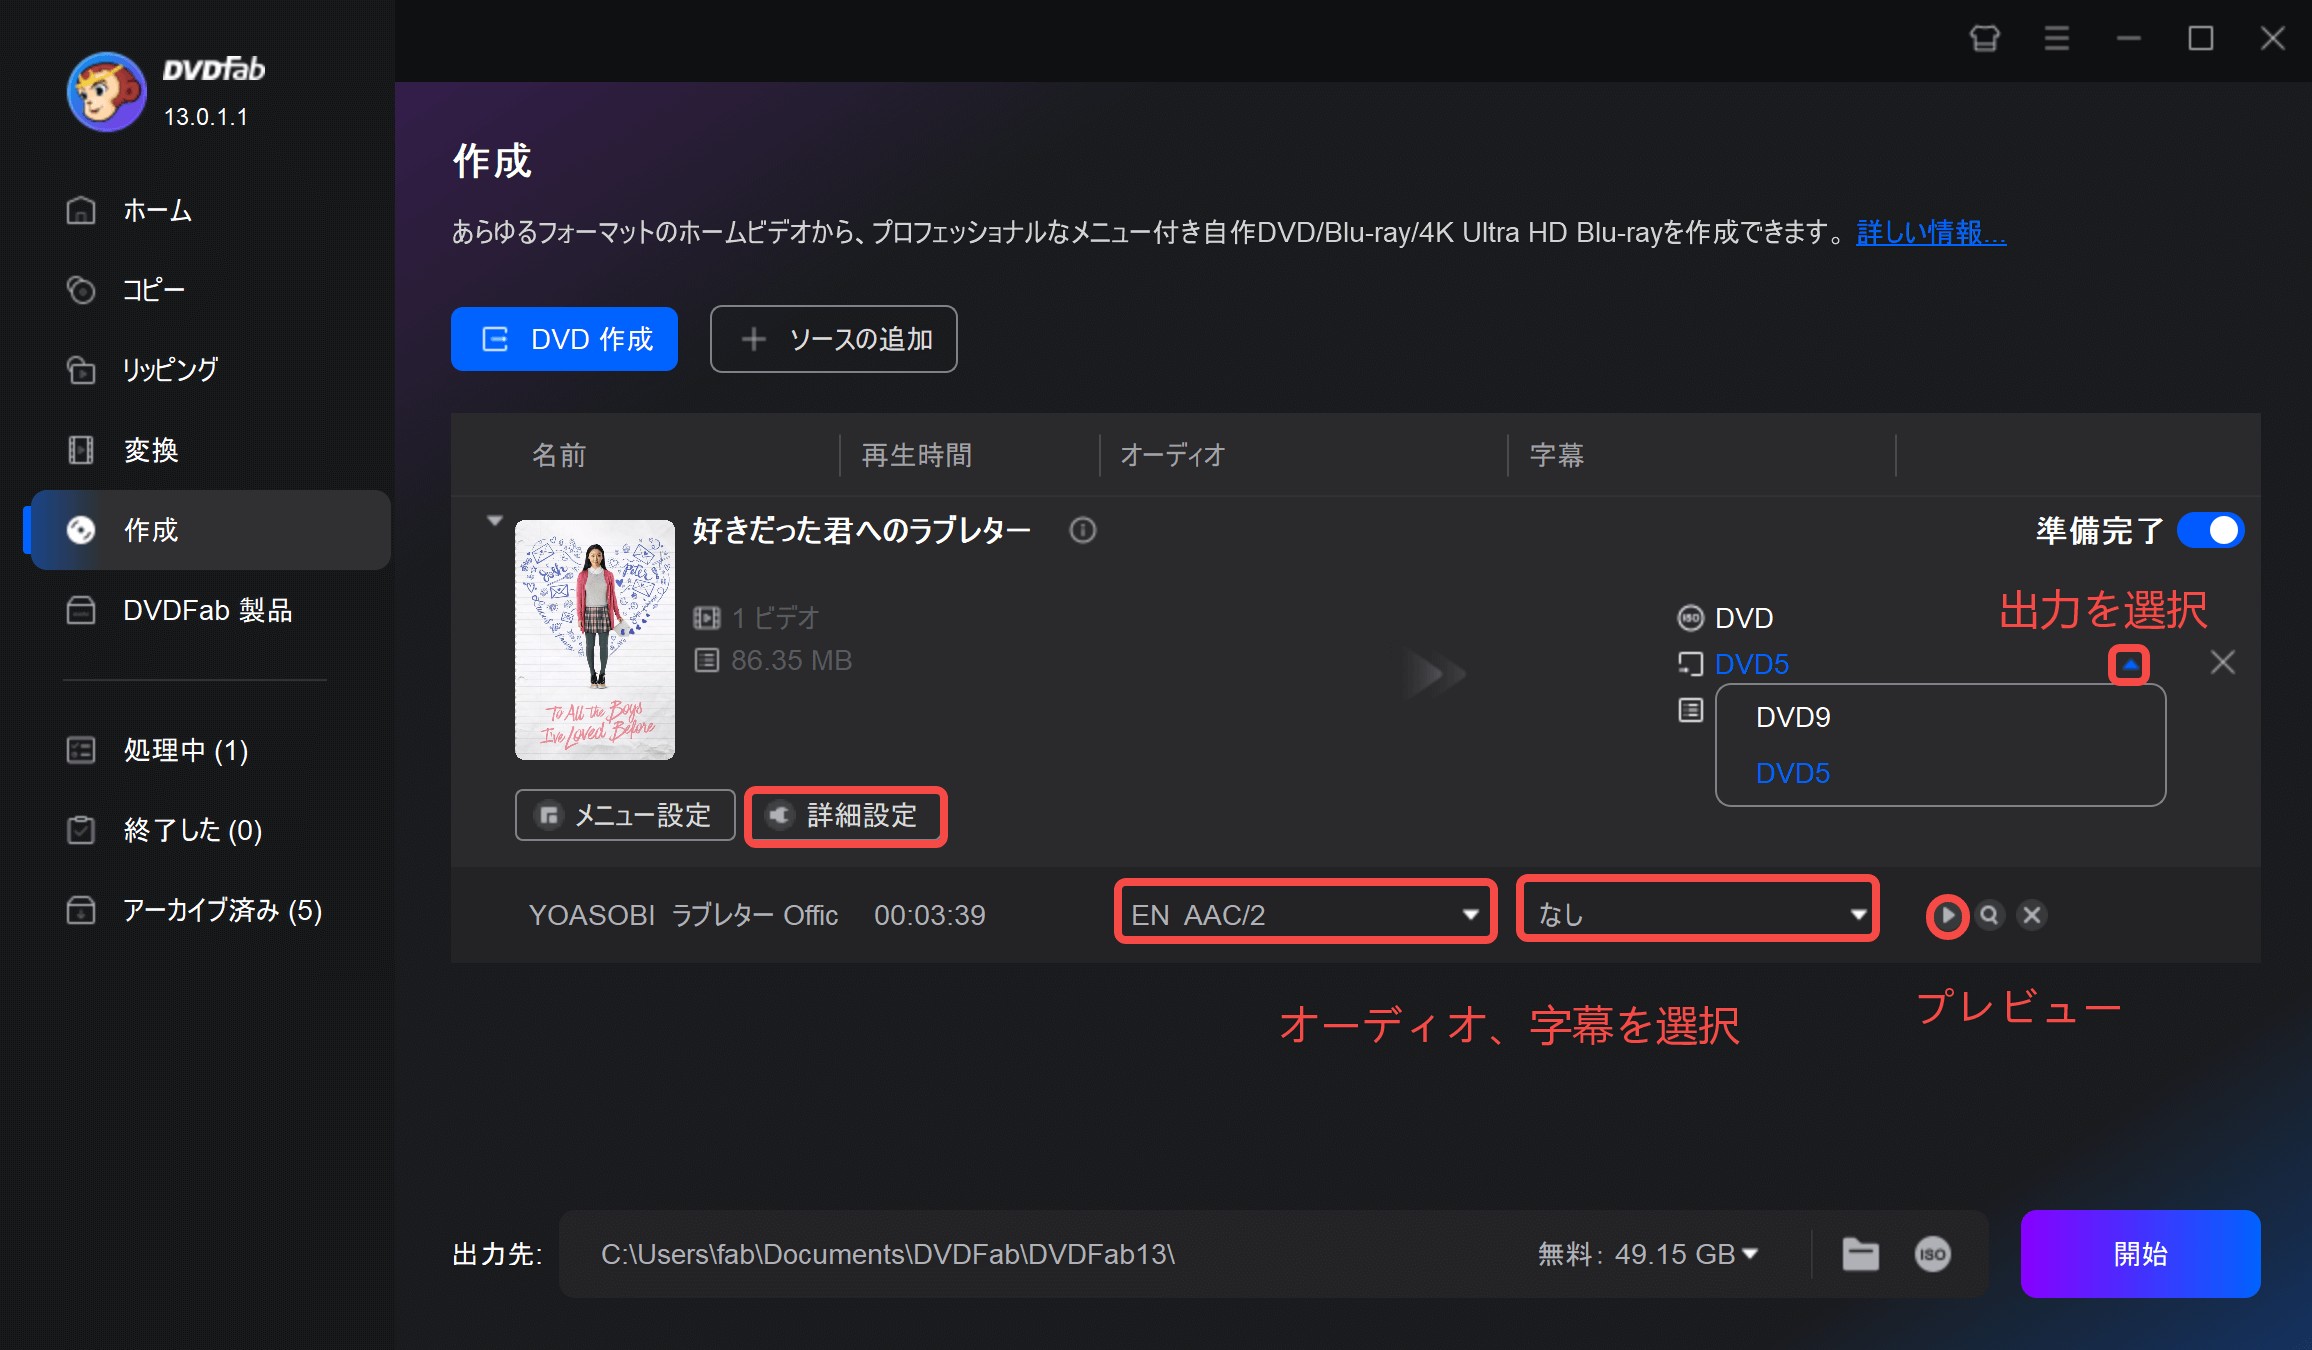Click the 字幕 column header
Screen dimensions: 2312x1350
(x=1557, y=455)
